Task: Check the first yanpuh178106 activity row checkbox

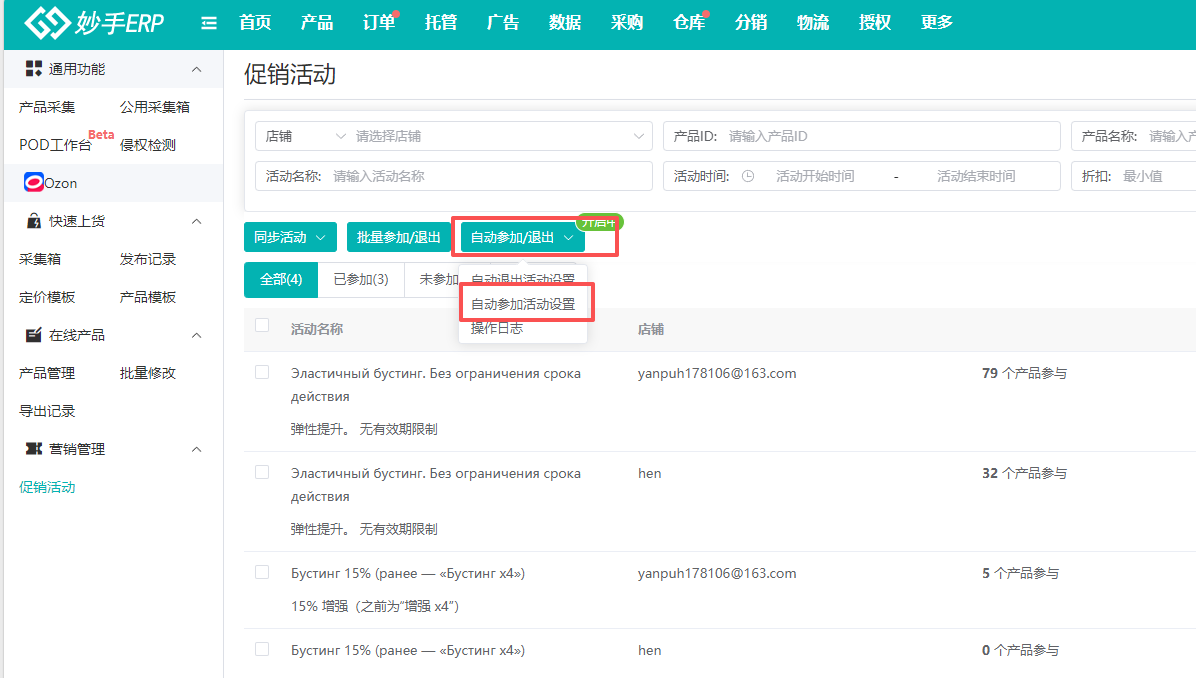Action: pyautogui.click(x=262, y=372)
